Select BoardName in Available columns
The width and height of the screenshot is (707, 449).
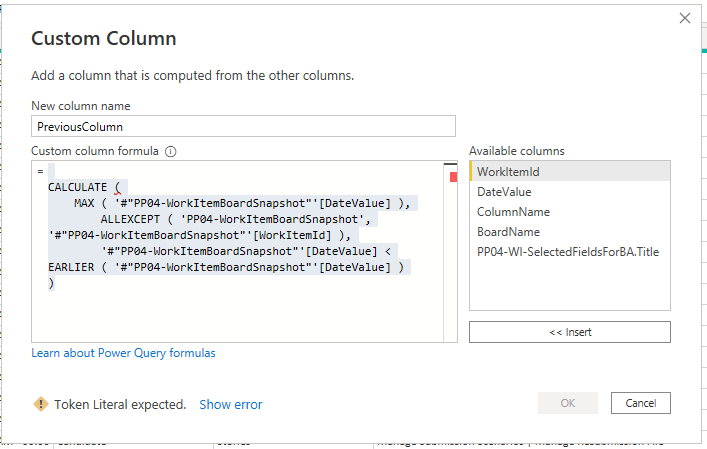coord(570,231)
